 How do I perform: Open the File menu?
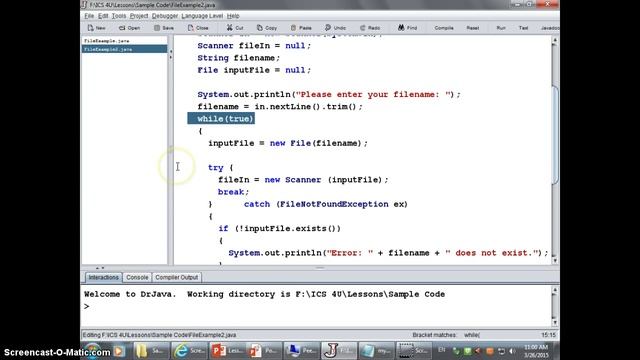(89, 16)
